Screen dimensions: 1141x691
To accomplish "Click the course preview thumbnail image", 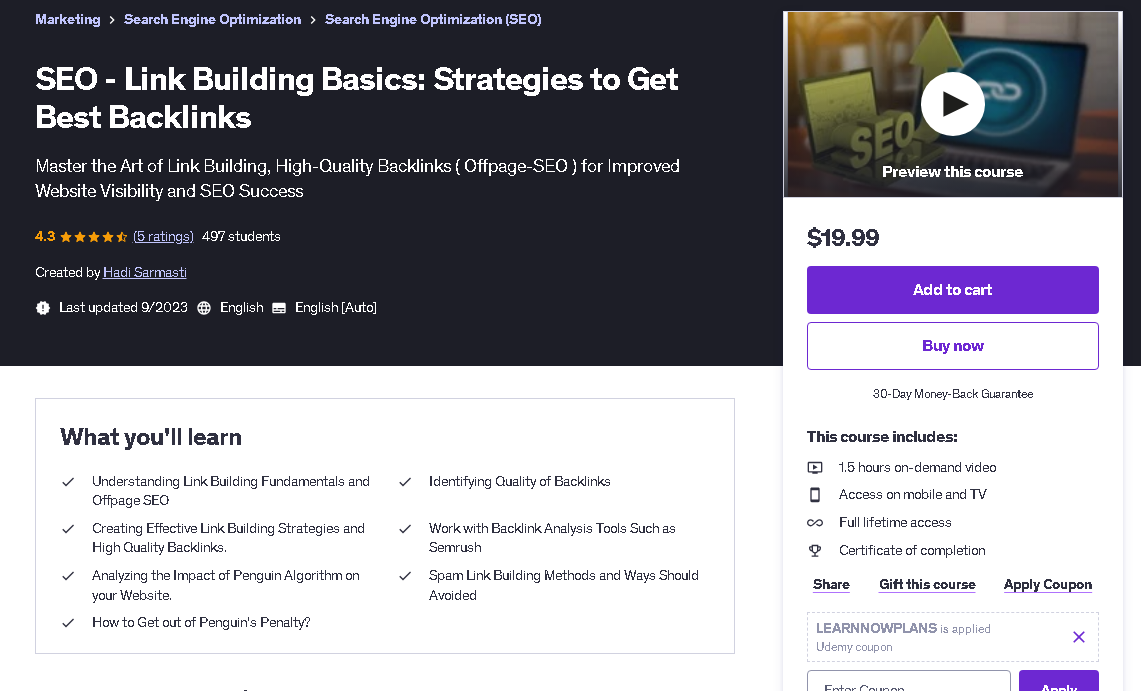I will (x=953, y=104).
